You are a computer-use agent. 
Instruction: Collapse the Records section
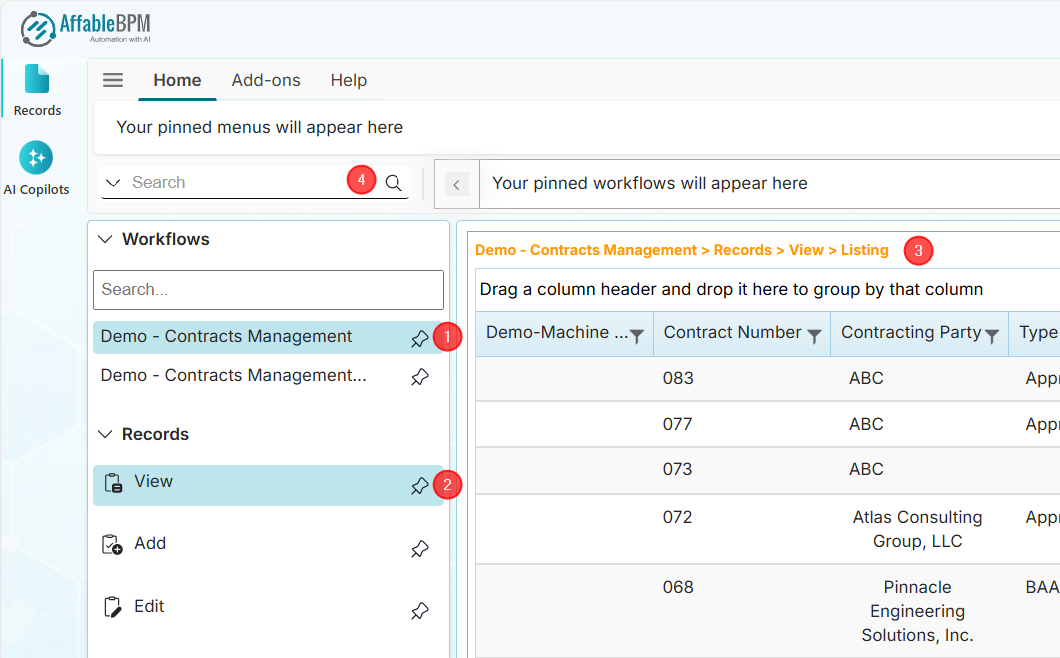click(x=105, y=434)
